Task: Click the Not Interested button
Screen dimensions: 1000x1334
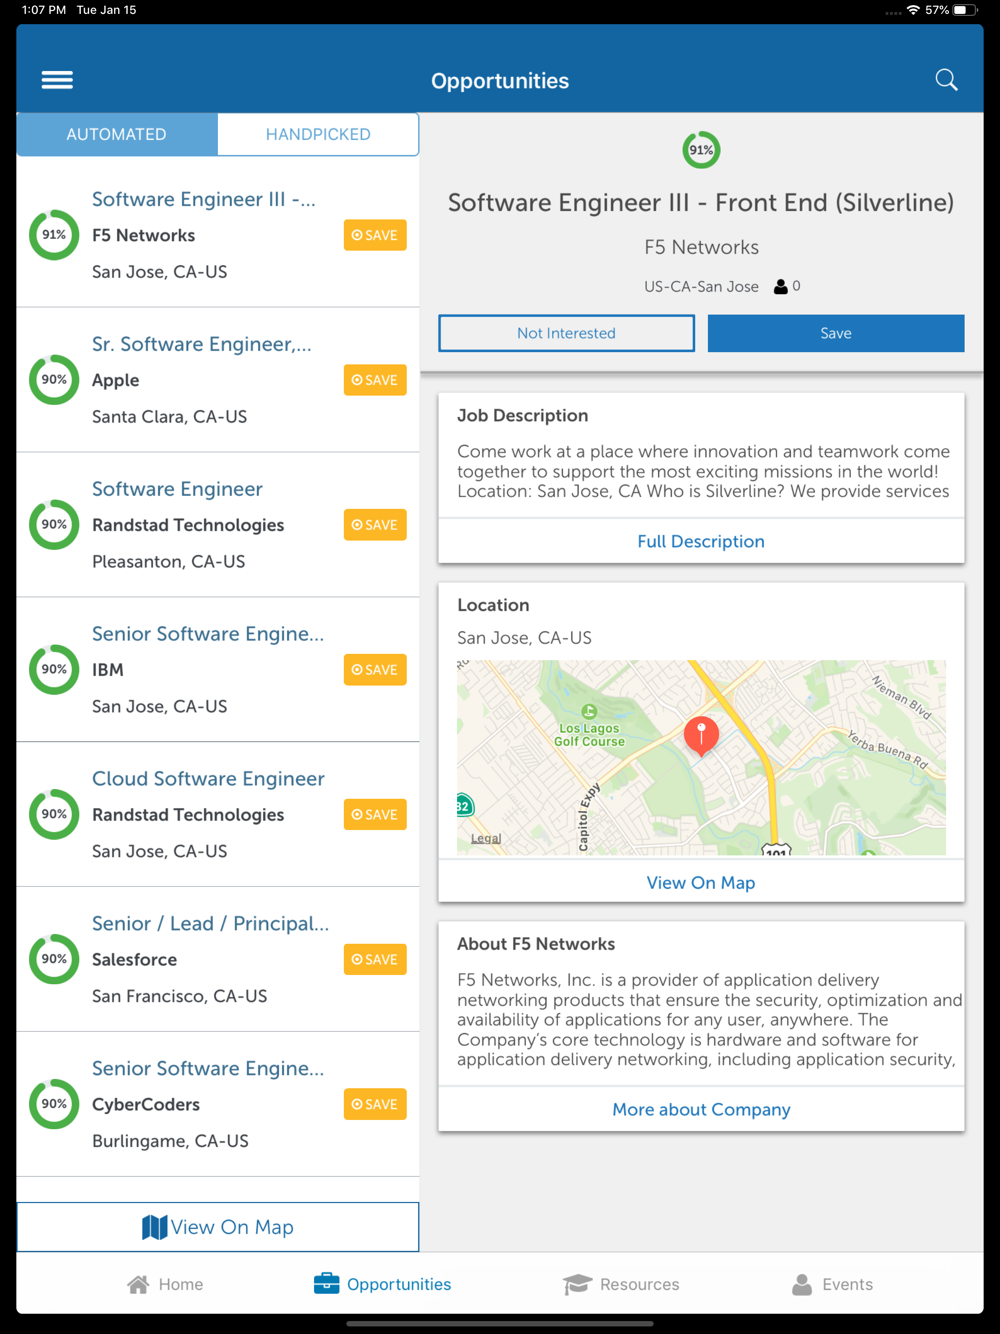Action: (x=566, y=333)
